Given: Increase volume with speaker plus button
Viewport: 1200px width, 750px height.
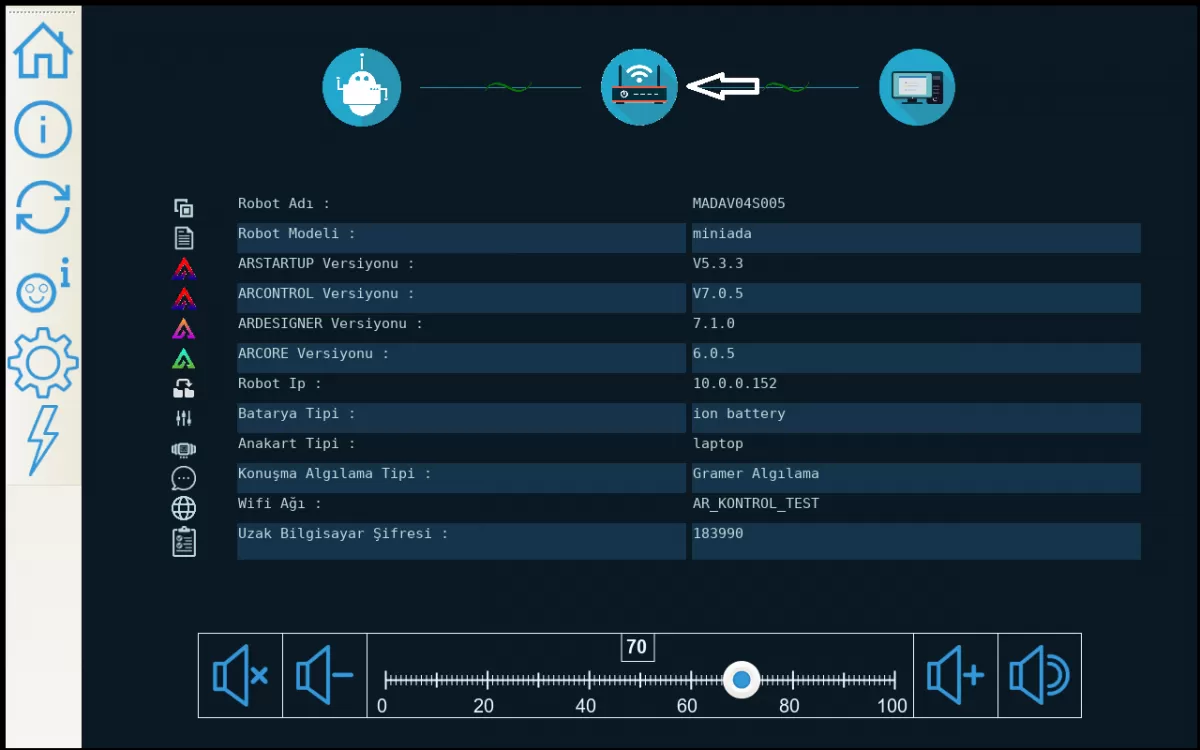Looking at the screenshot, I should [955, 676].
